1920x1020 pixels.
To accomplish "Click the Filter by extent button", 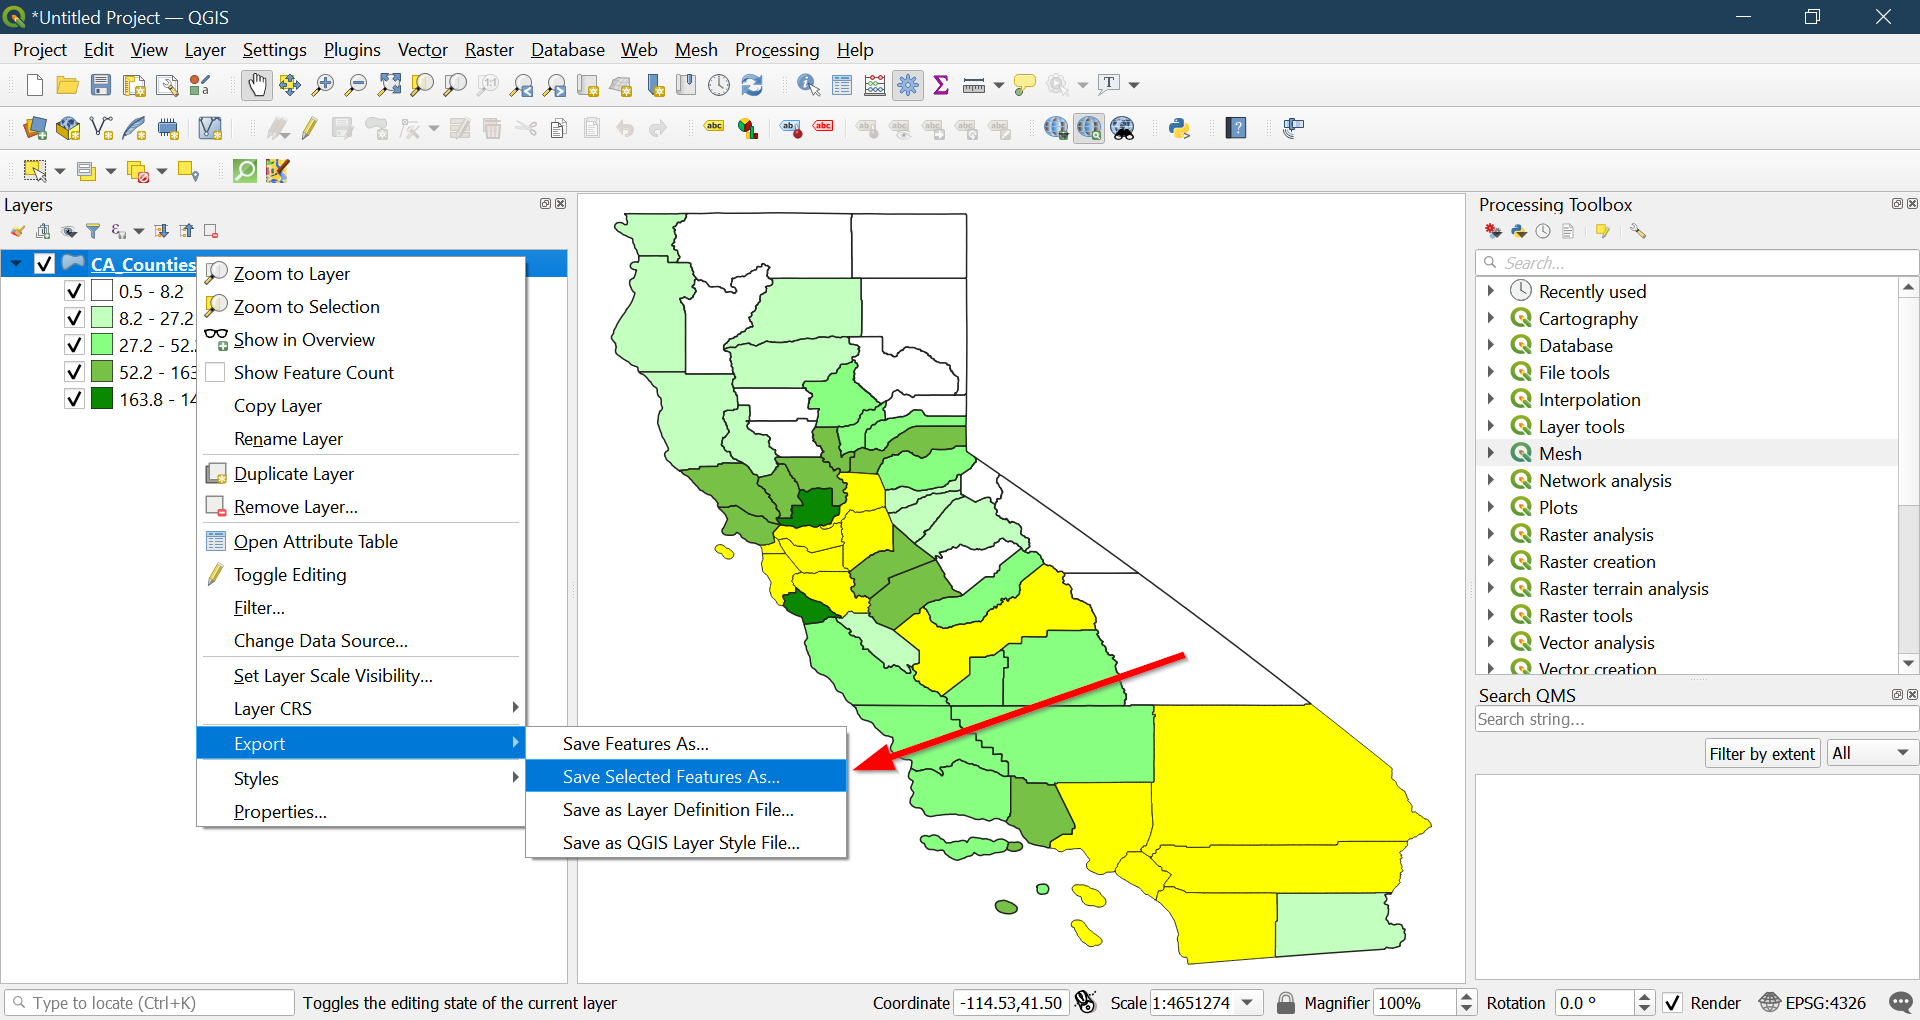I will pos(1761,753).
